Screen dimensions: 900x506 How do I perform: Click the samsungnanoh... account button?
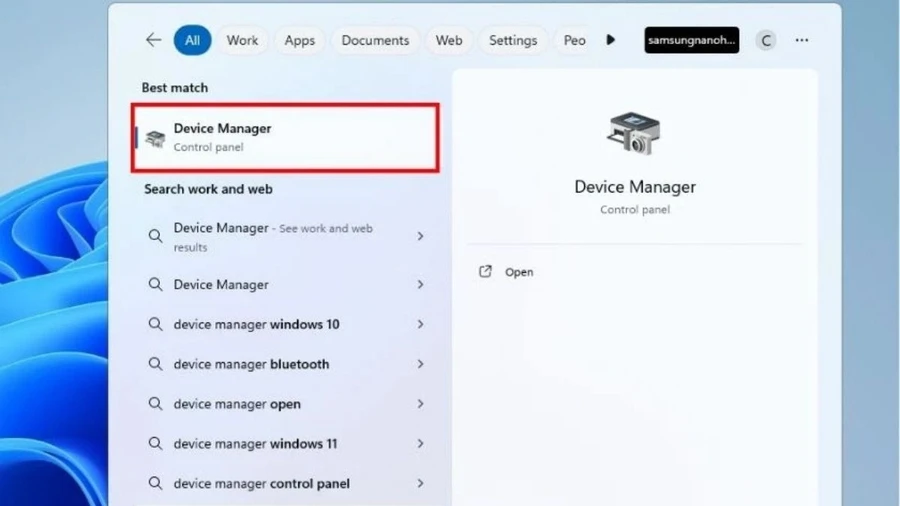click(x=692, y=40)
